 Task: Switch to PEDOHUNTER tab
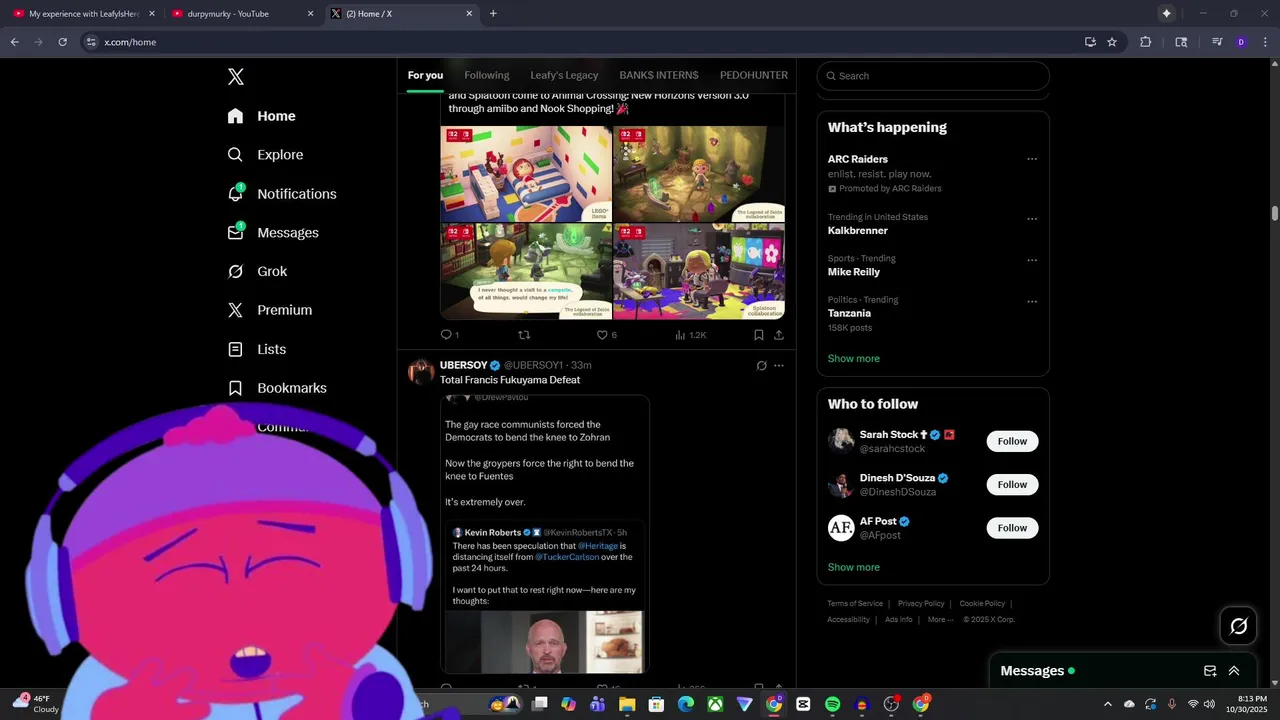click(x=754, y=75)
